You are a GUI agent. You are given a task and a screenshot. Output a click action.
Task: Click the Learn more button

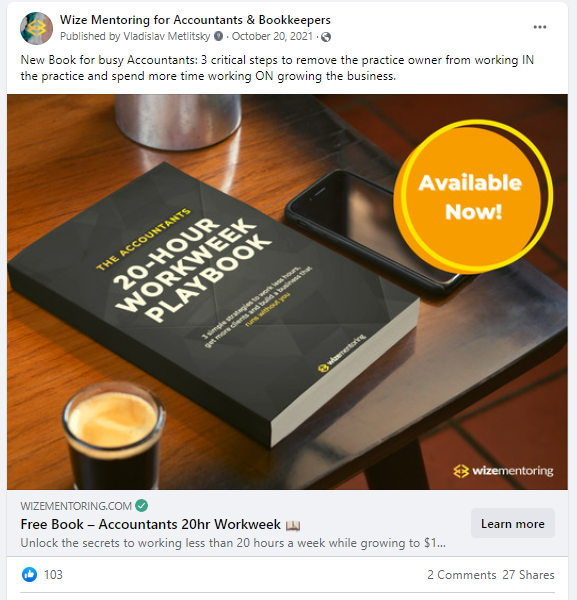tap(513, 523)
